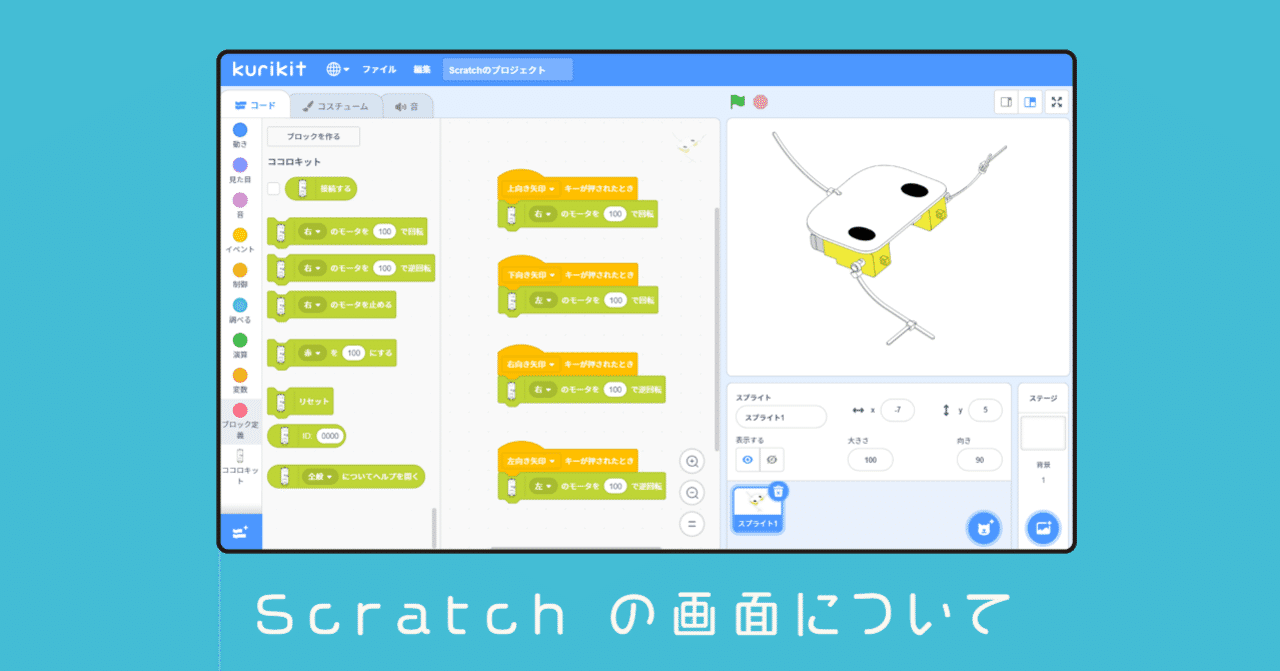Reset the workspace zoom level

tap(691, 522)
